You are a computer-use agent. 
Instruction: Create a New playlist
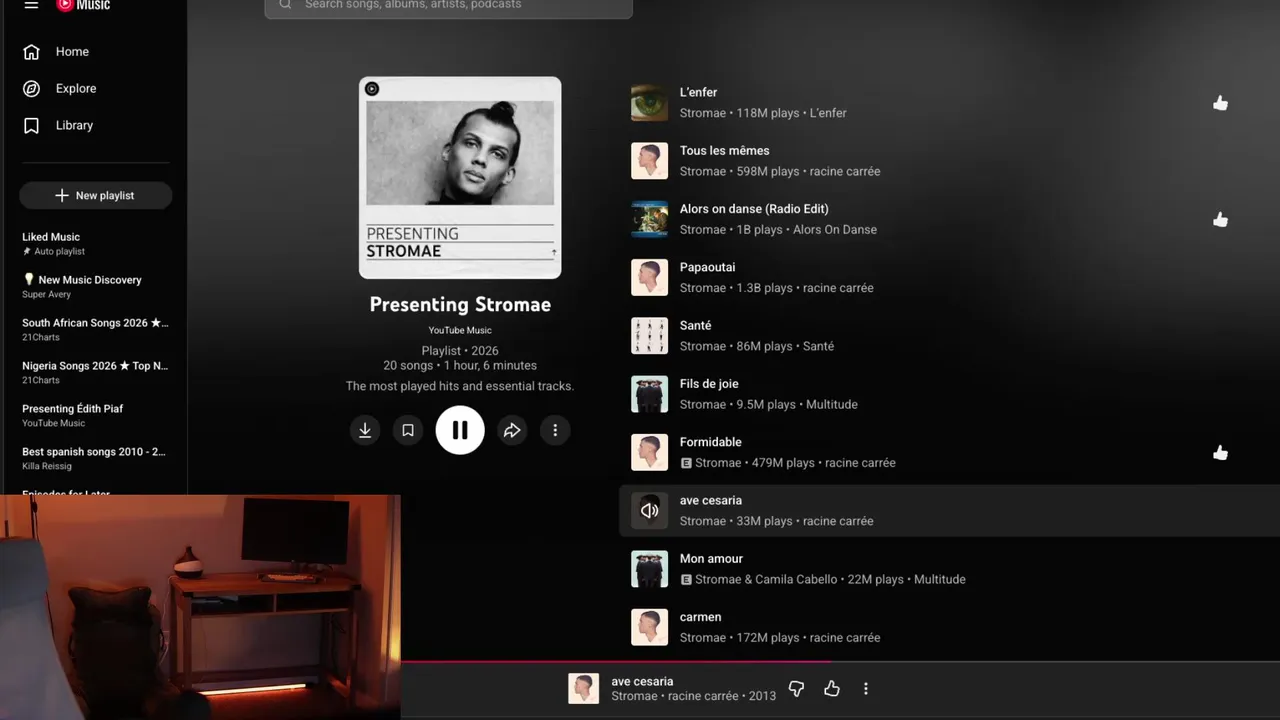pyautogui.click(x=95, y=196)
